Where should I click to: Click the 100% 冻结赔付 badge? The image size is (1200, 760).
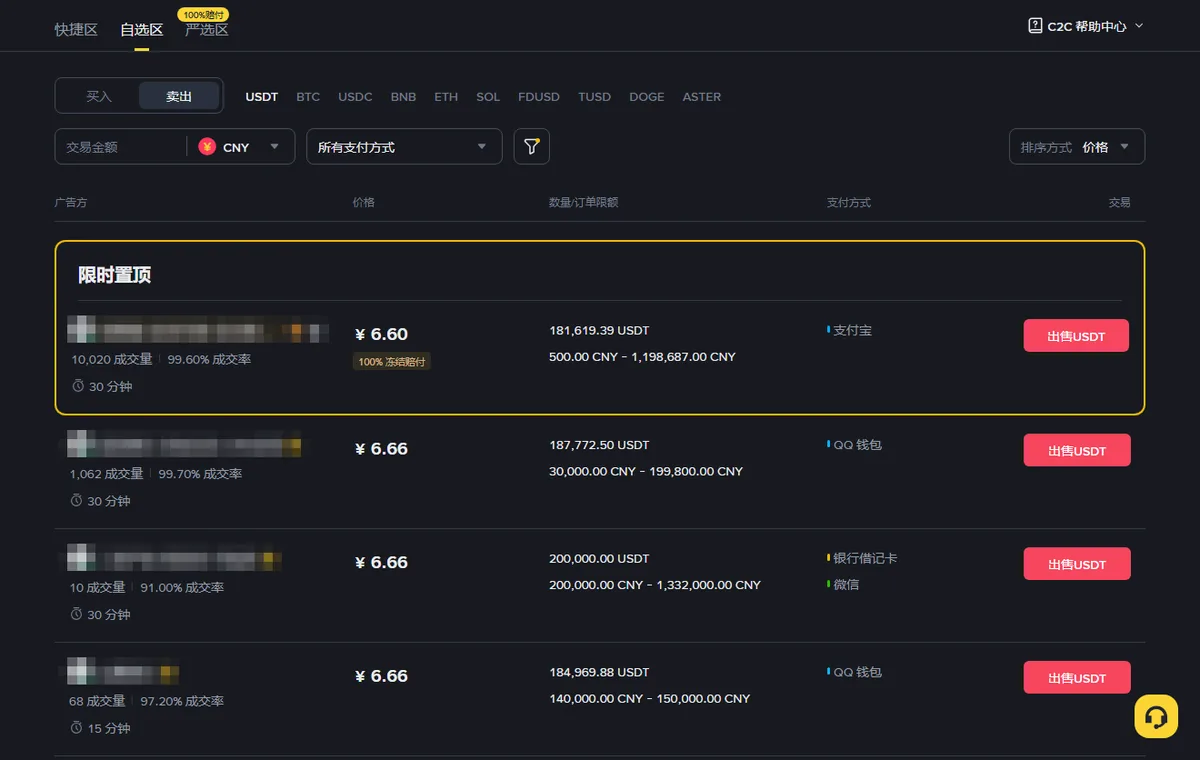click(x=392, y=361)
